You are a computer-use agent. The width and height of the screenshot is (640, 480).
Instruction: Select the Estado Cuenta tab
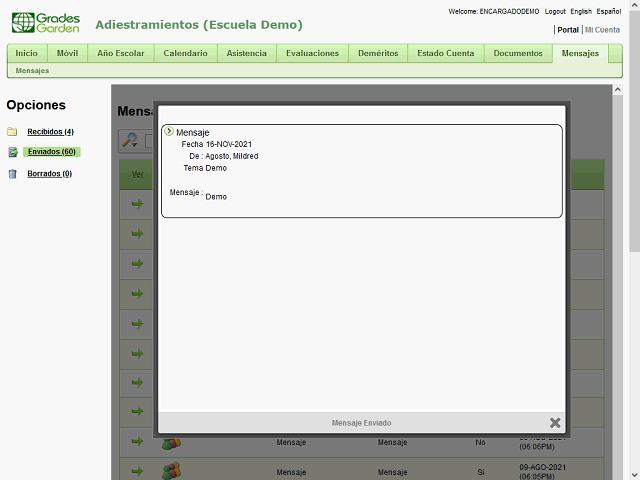(x=445, y=53)
